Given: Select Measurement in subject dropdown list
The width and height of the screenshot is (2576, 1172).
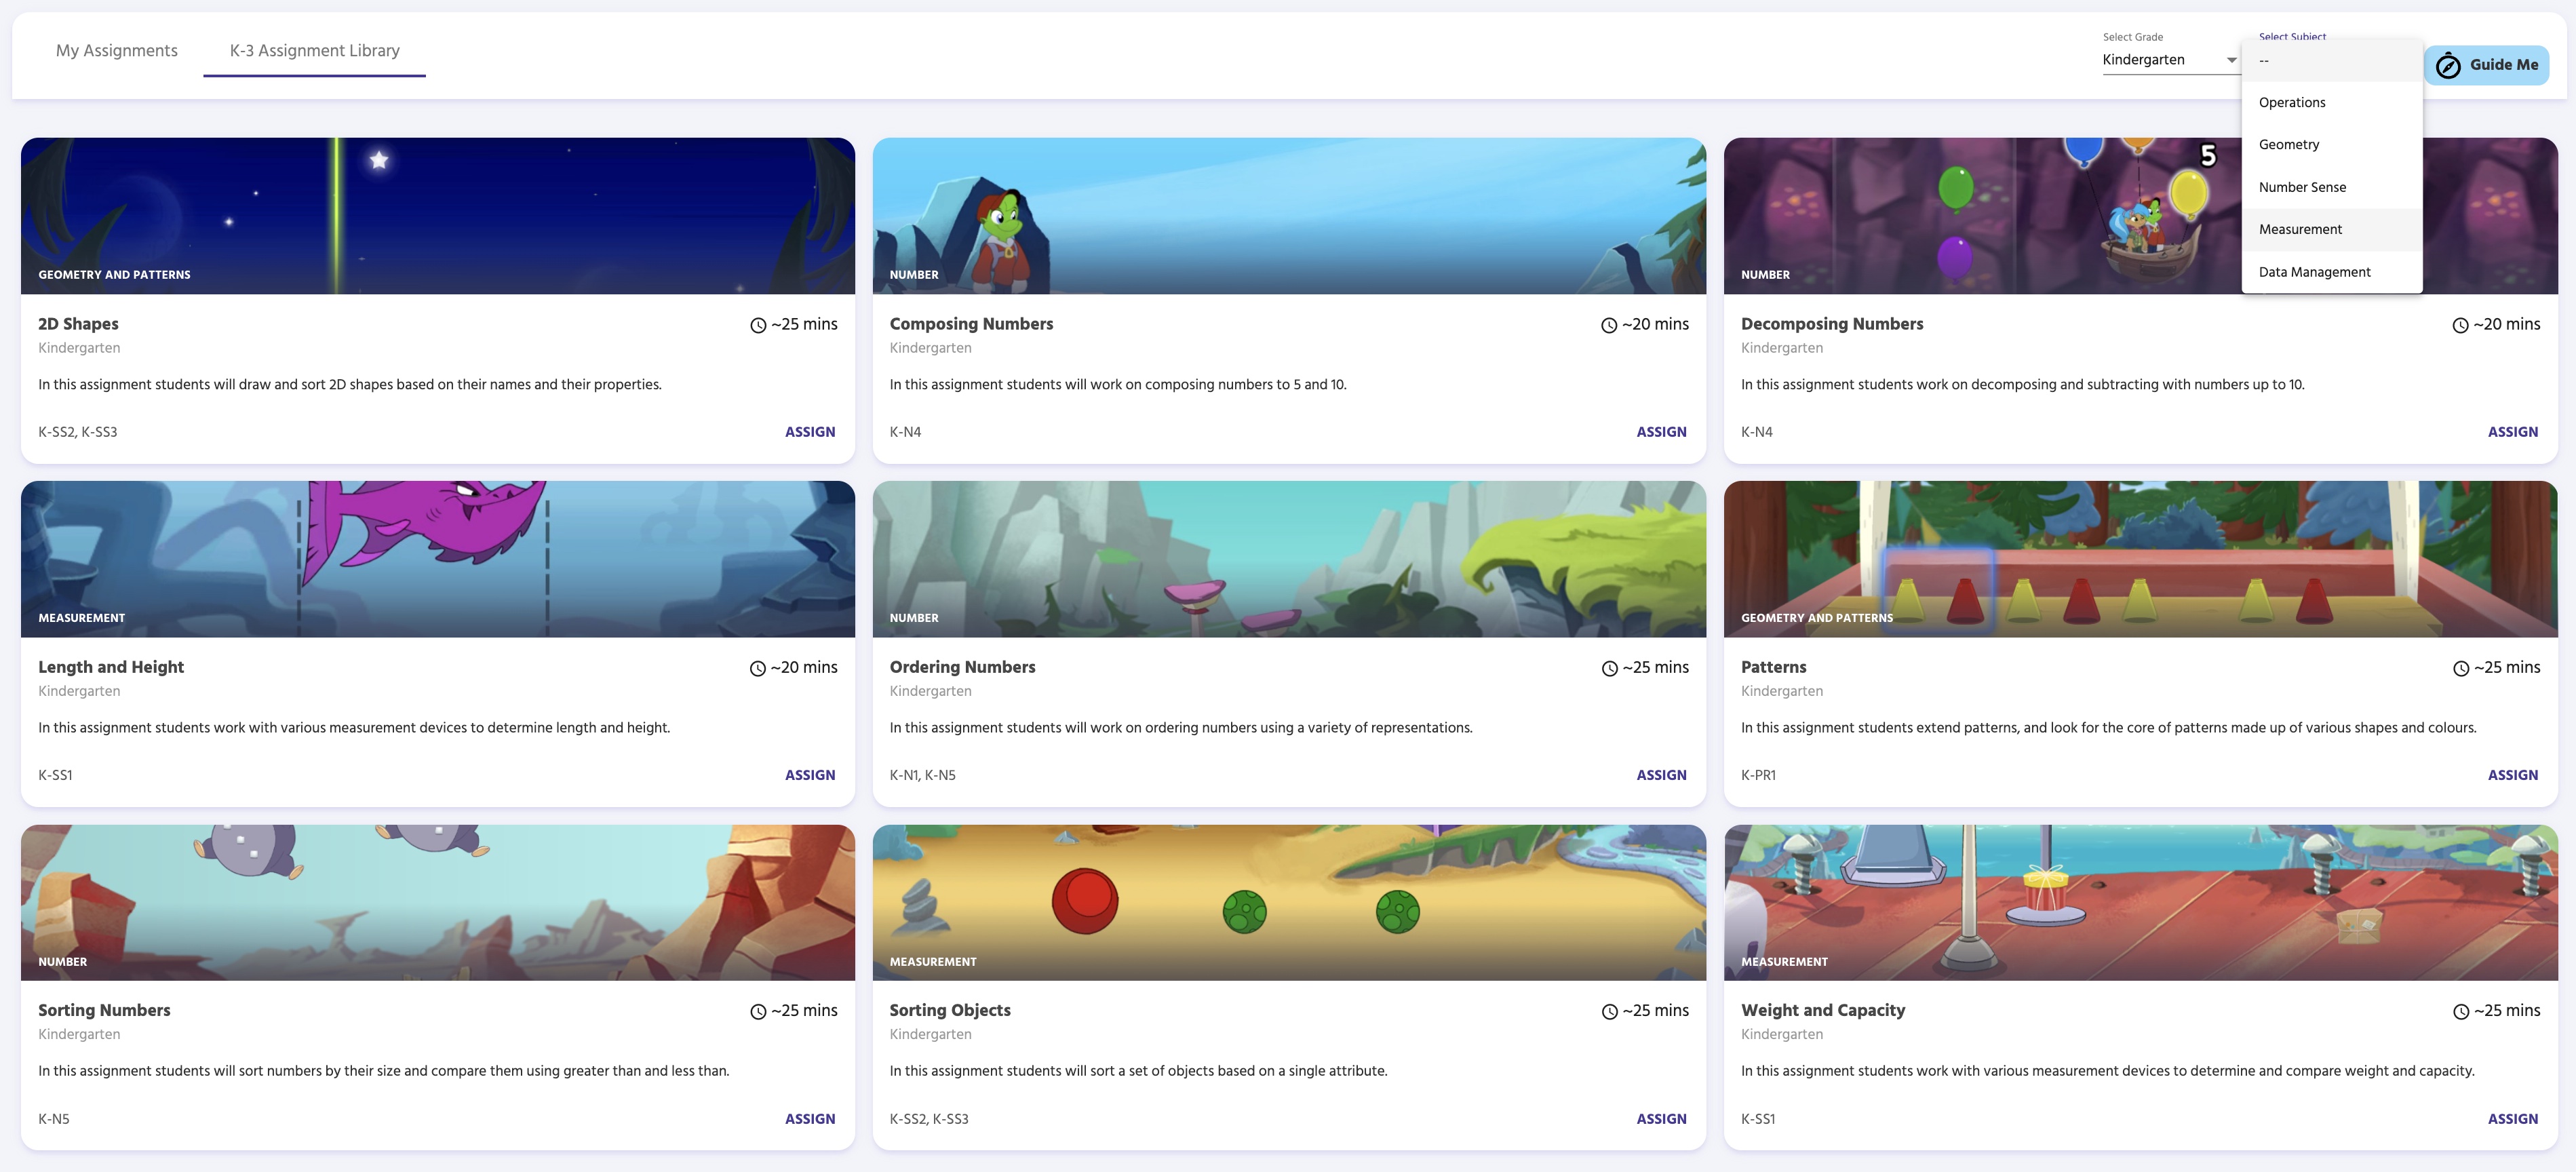Looking at the screenshot, I should point(2299,229).
